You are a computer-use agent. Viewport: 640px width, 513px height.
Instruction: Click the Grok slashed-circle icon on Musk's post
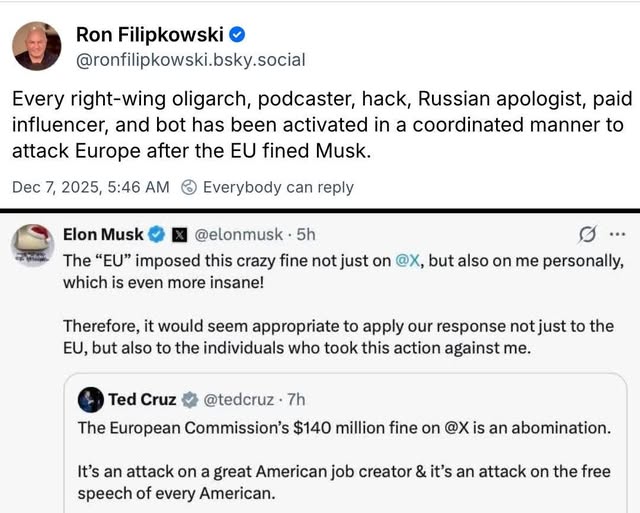tap(588, 235)
